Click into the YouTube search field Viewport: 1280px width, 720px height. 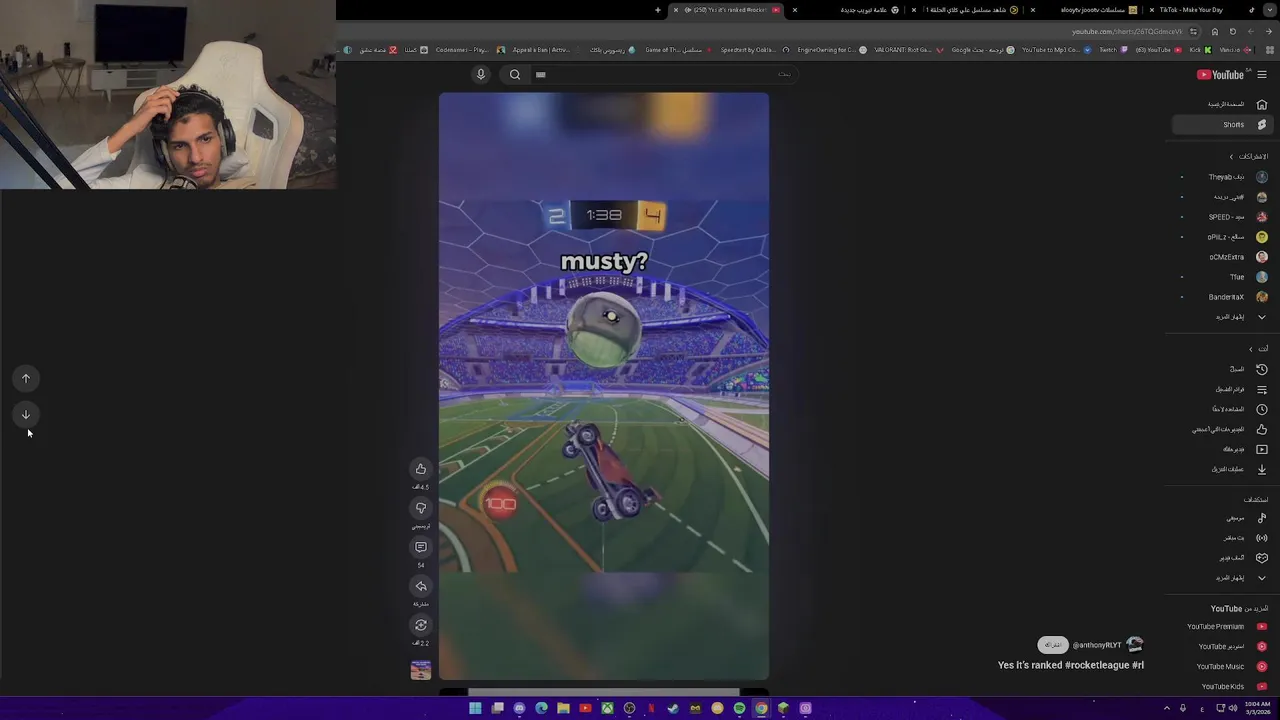pyautogui.click(x=663, y=74)
